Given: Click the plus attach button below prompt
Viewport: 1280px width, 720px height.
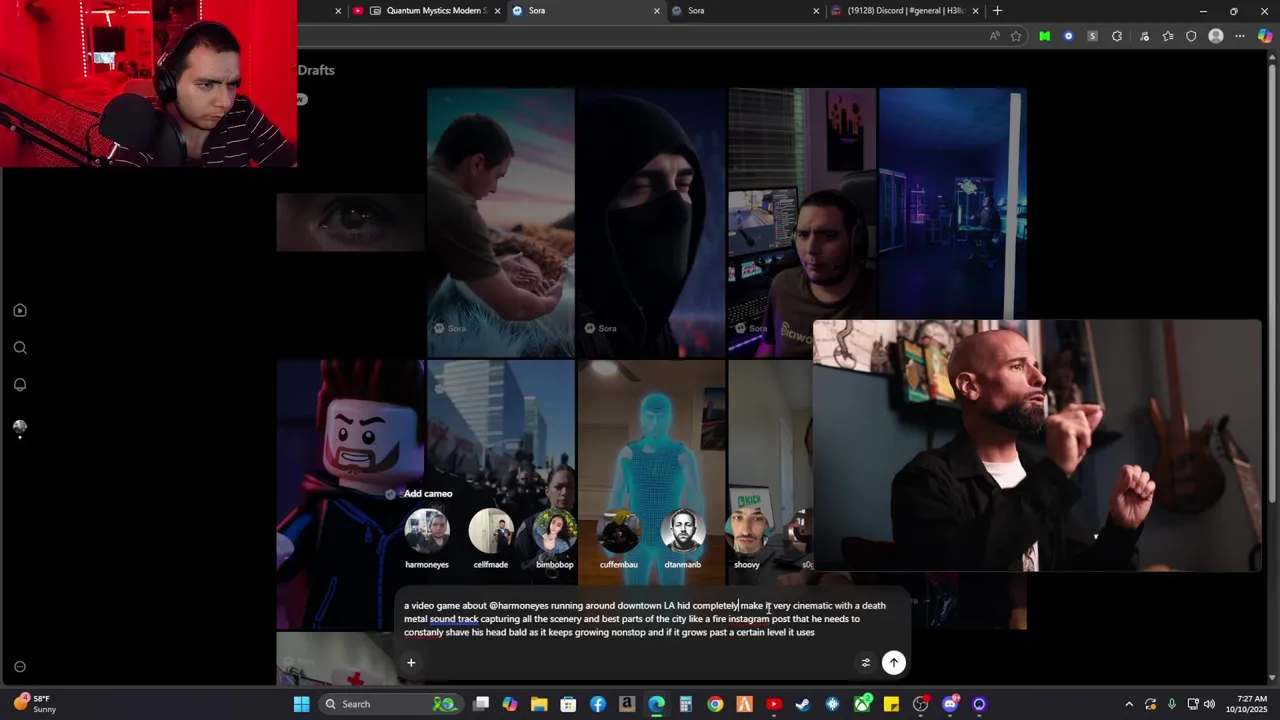Looking at the screenshot, I should pos(411,662).
